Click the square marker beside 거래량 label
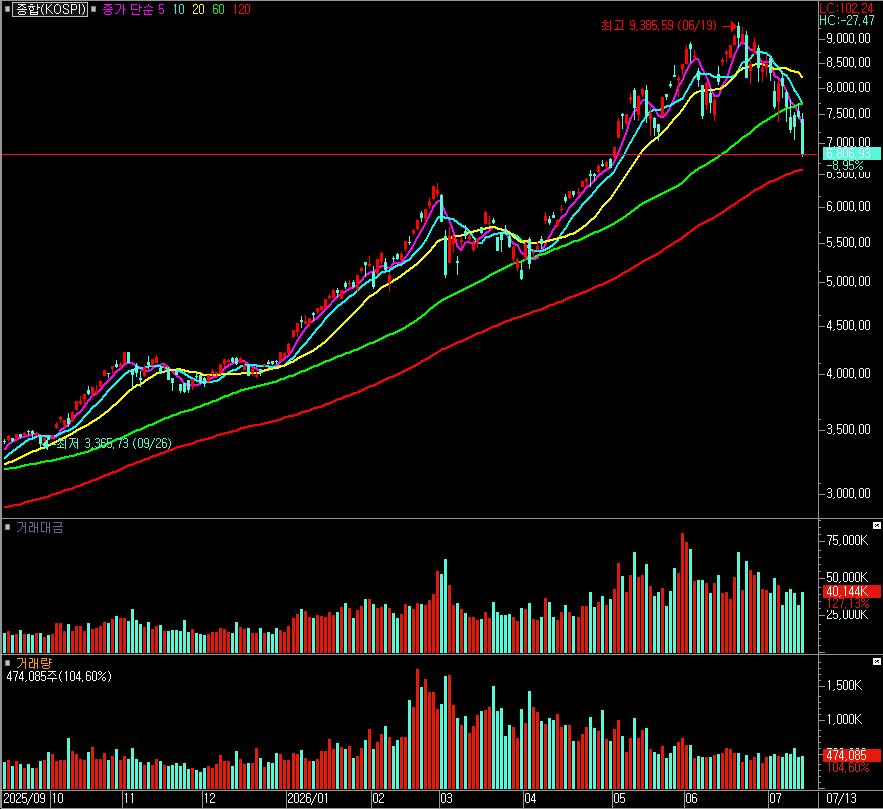 [7, 664]
